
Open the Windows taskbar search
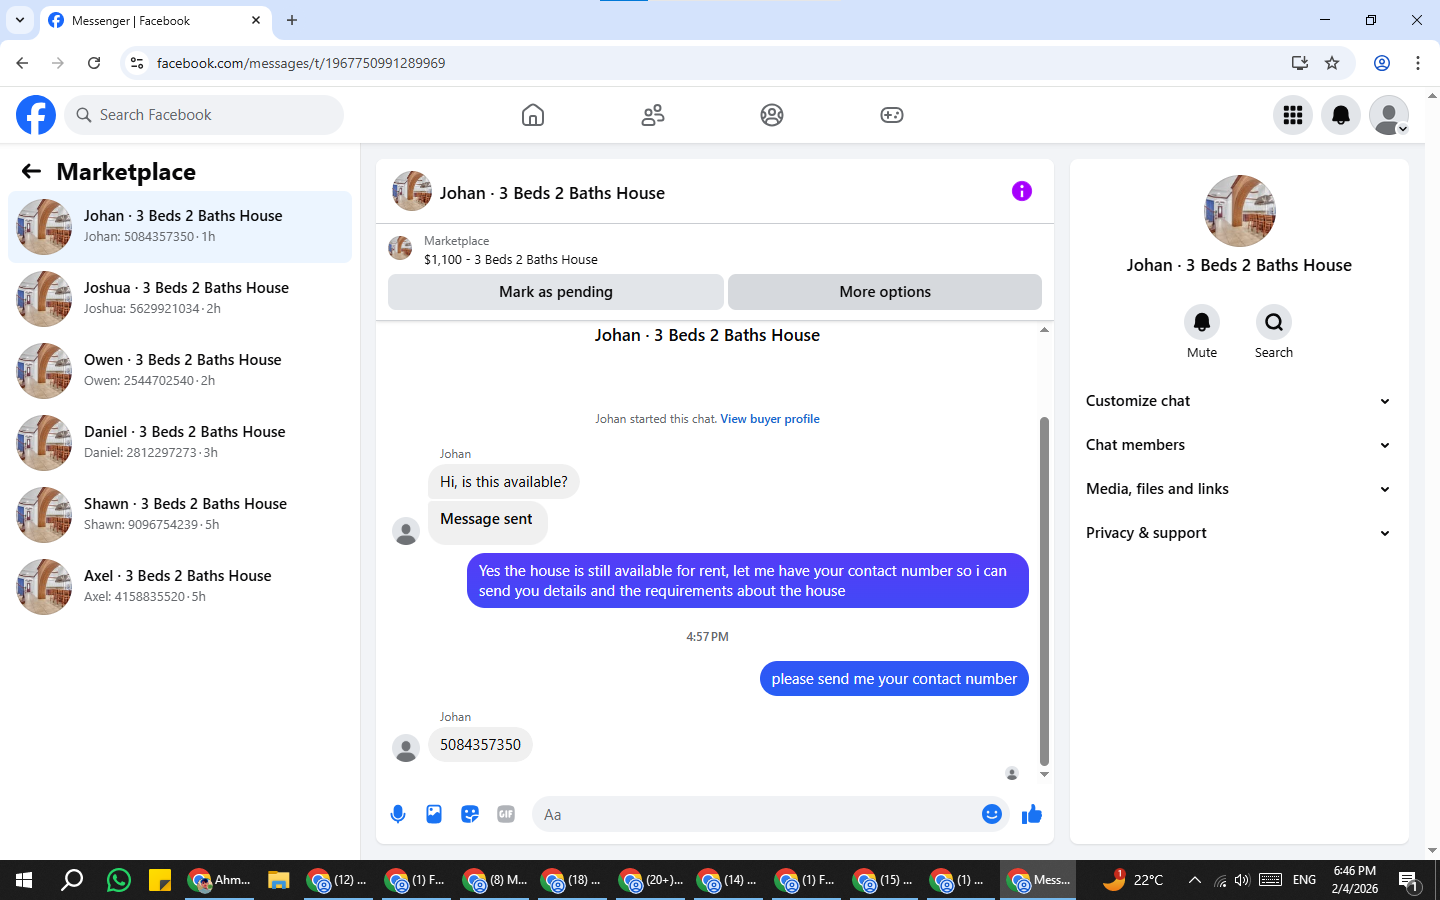pos(72,880)
